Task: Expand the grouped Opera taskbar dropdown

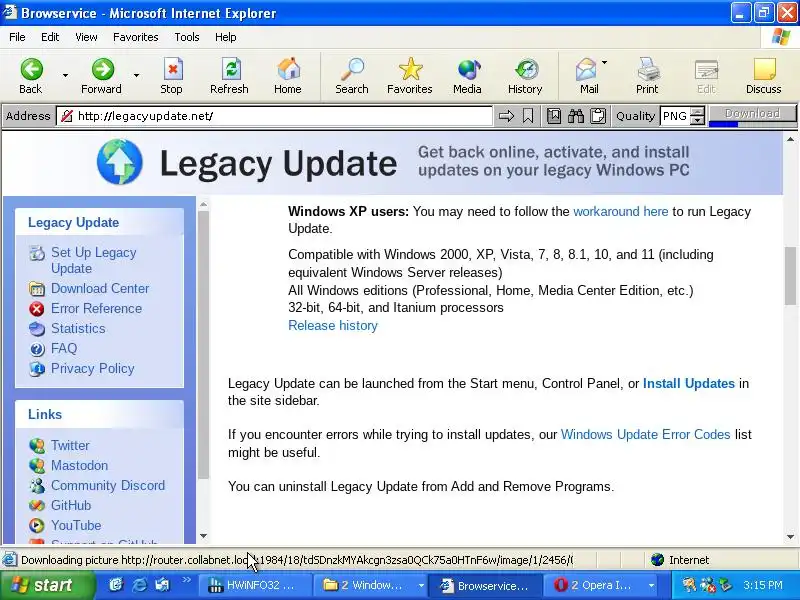Action: 652,586
